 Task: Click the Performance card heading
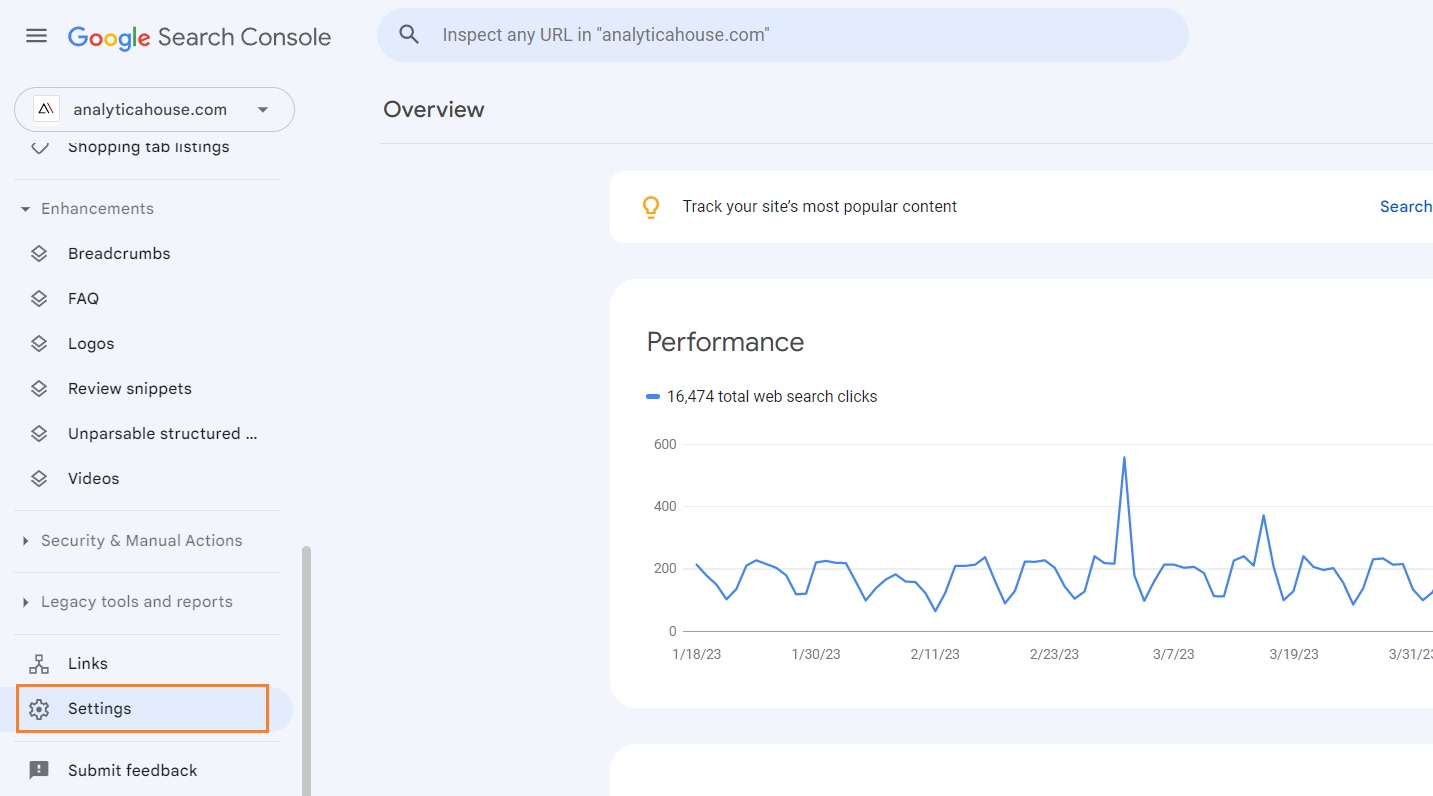(x=725, y=342)
